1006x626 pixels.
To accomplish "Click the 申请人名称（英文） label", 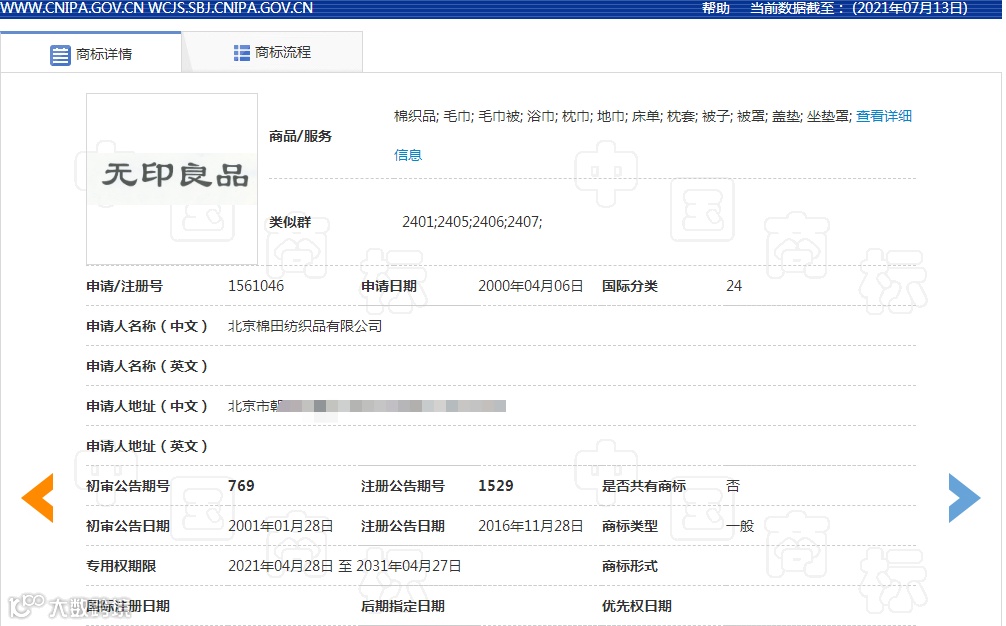I will point(147,366).
